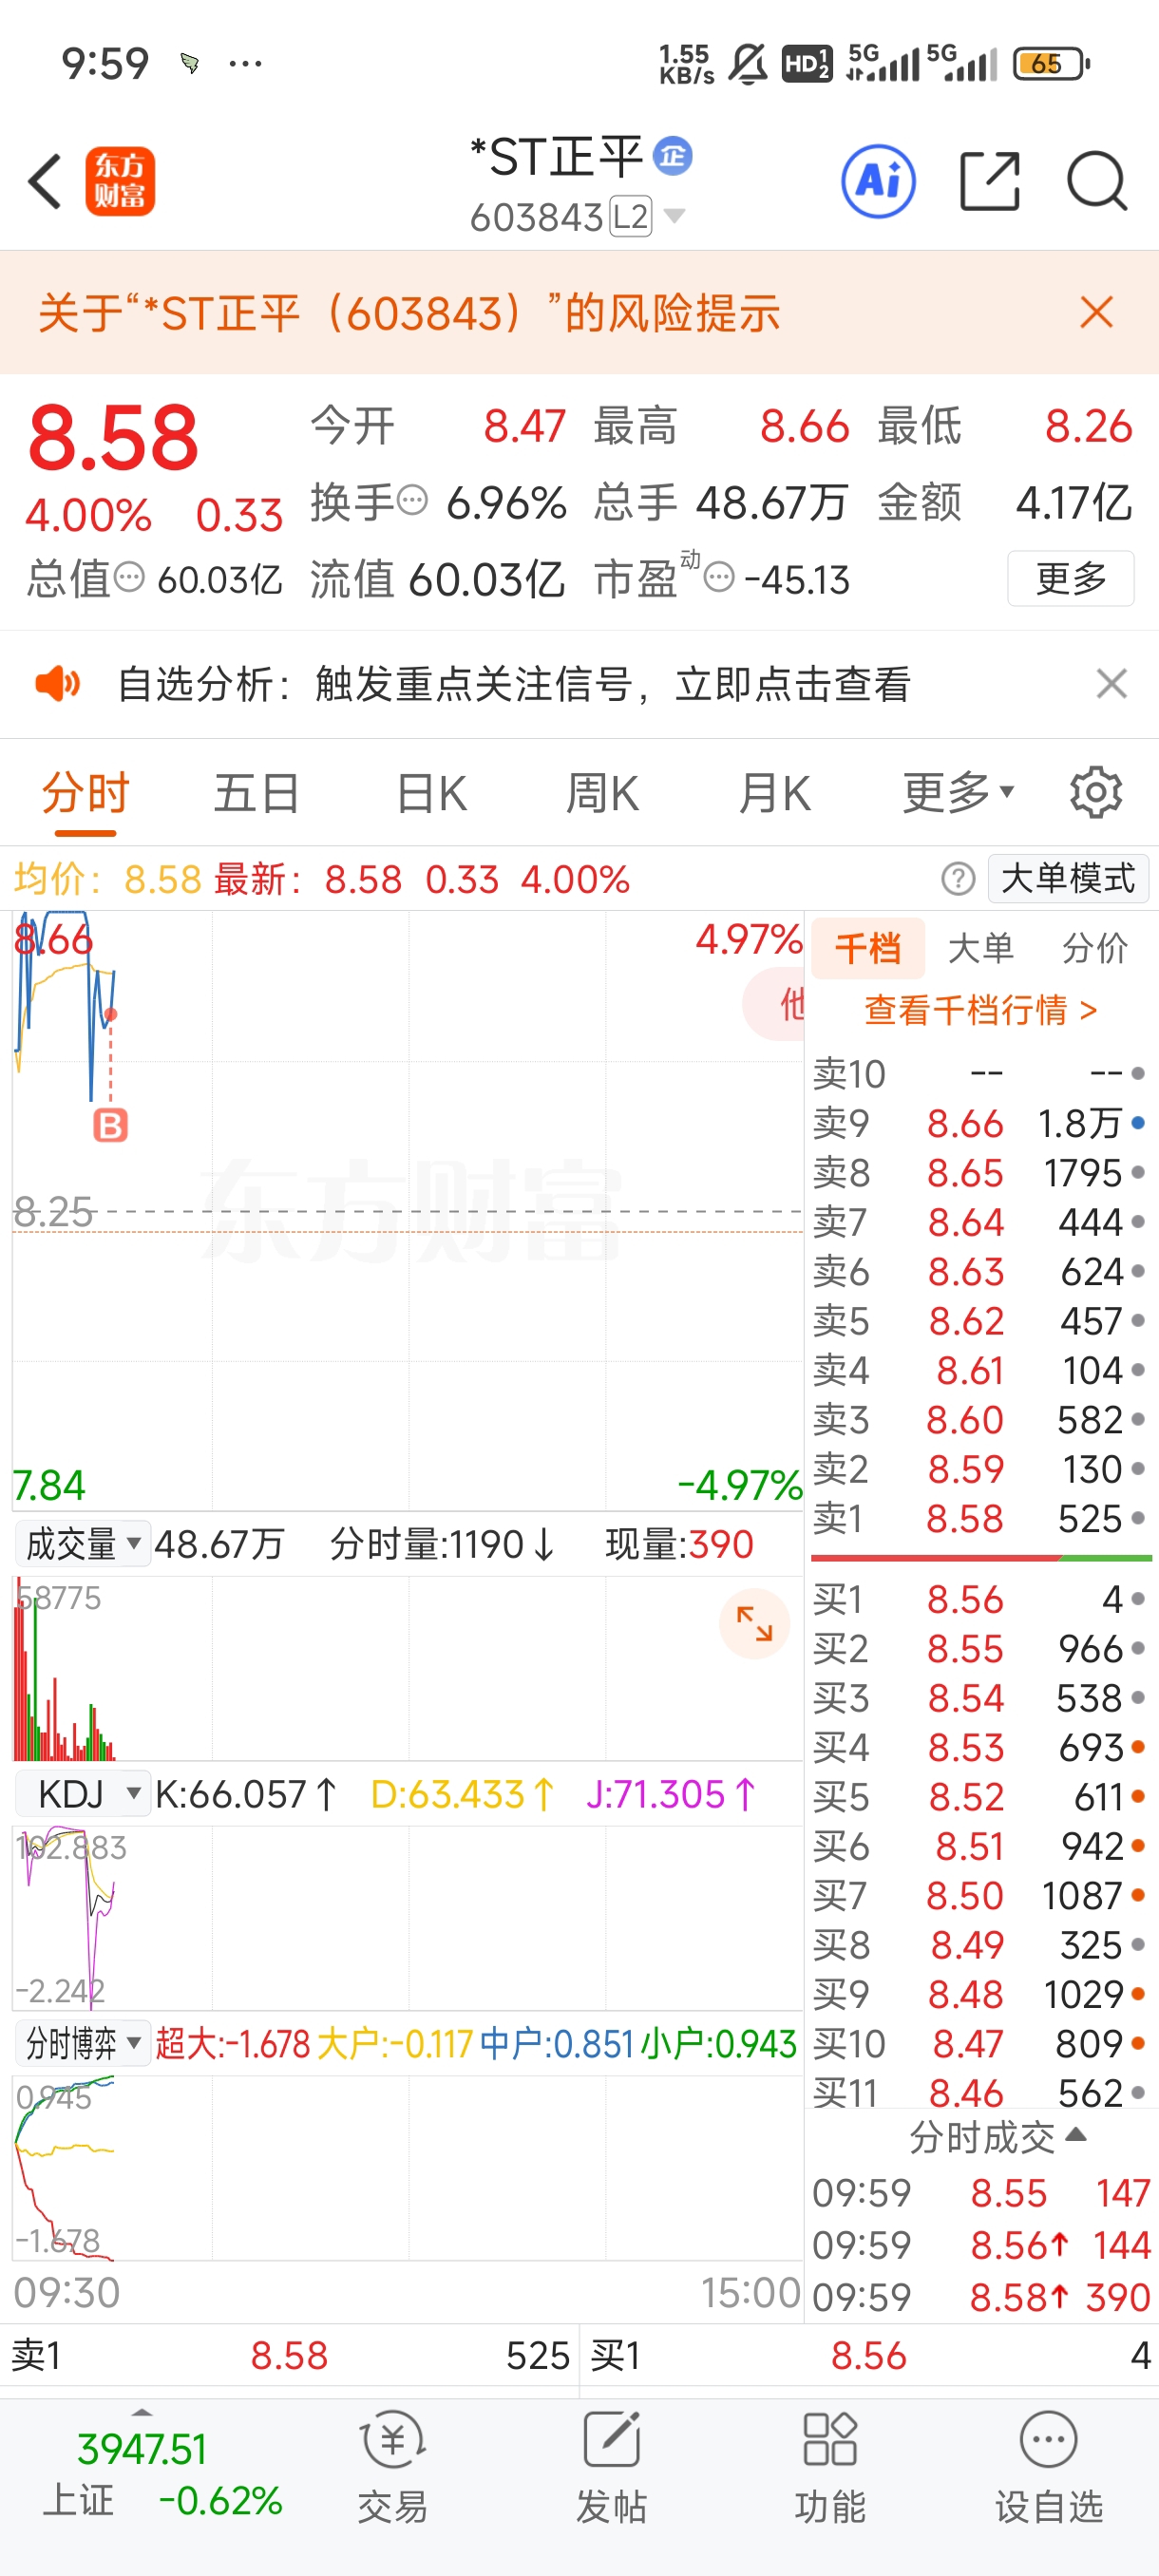Switch to the 日K tab

click(431, 793)
